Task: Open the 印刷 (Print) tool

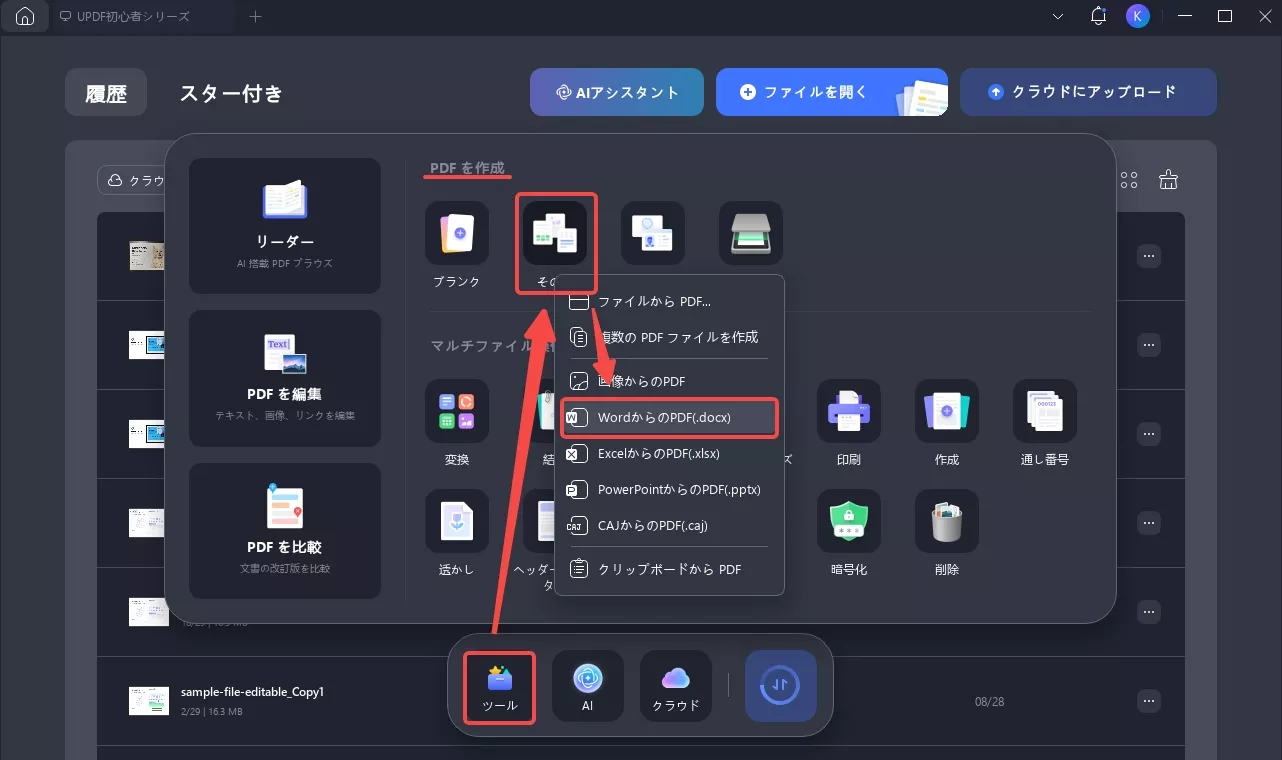Action: point(848,412)
